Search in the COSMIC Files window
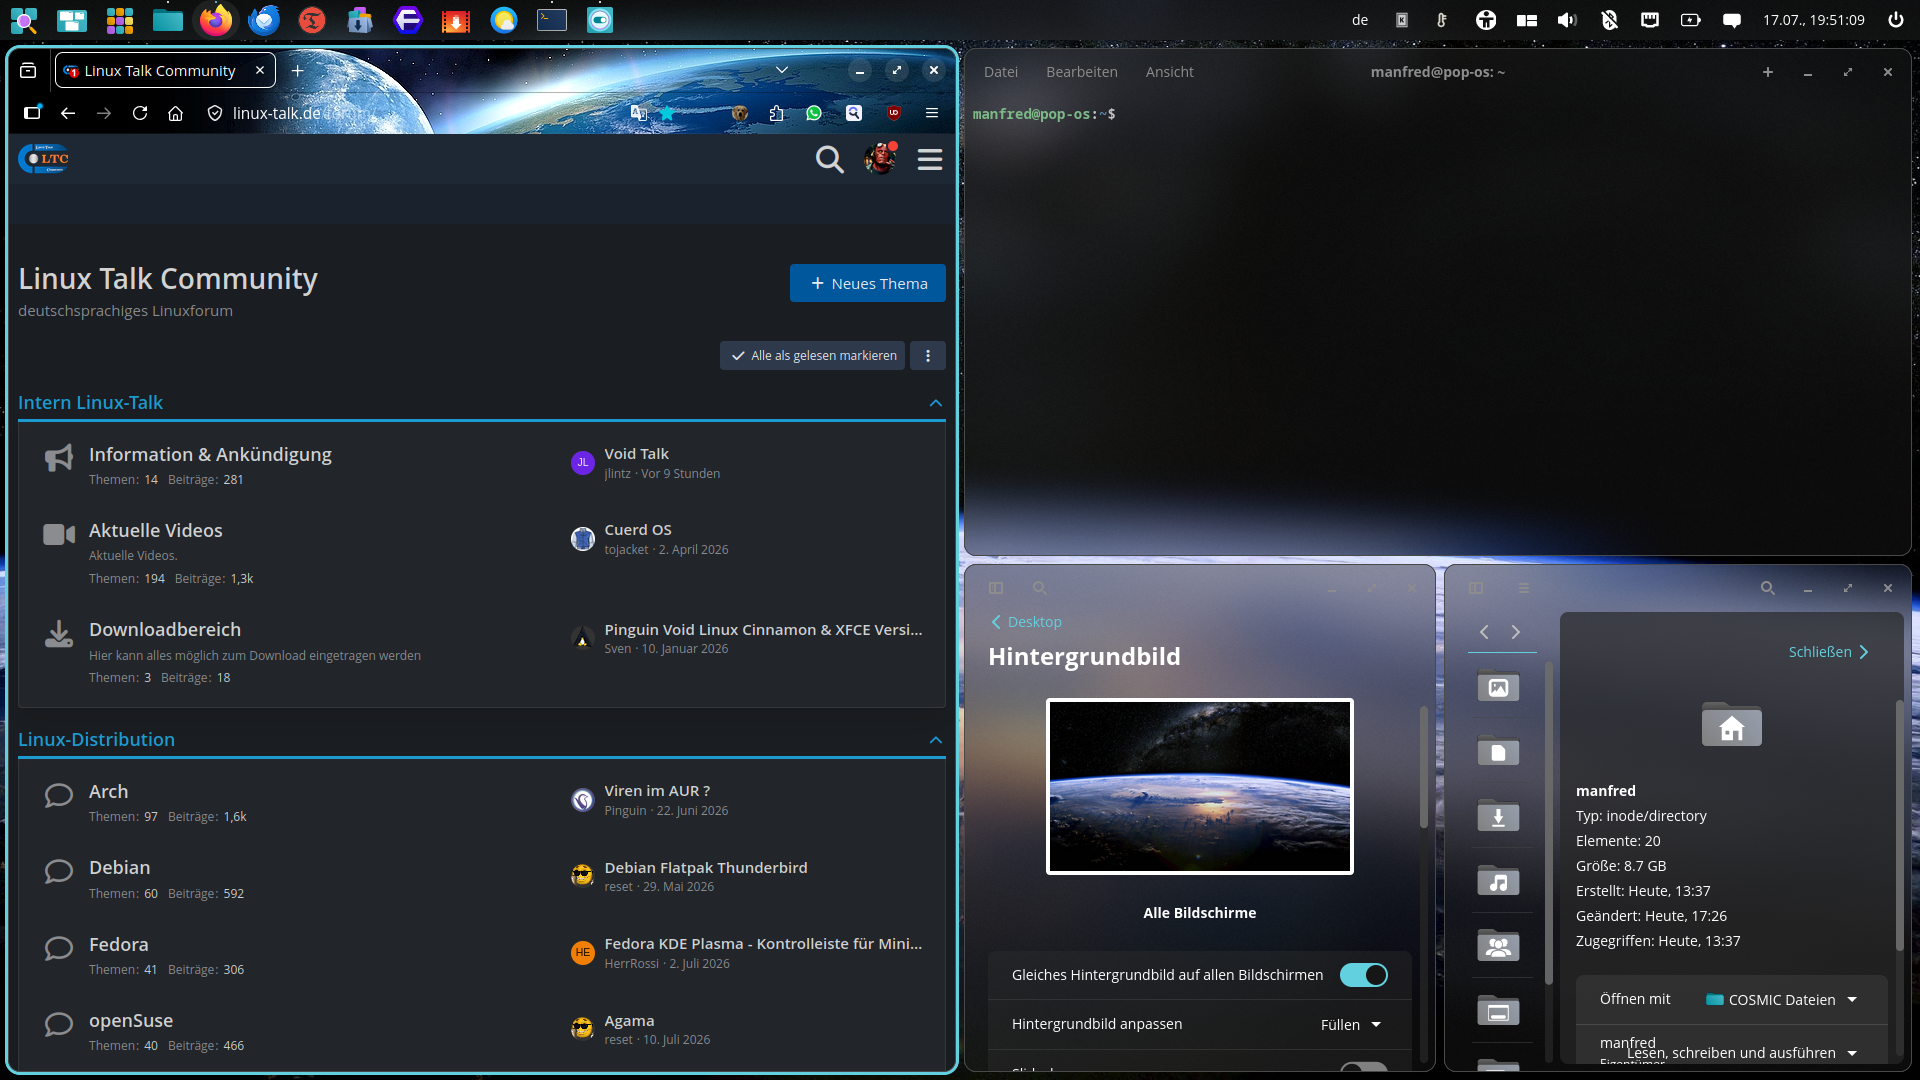Viewport: 1920px width, 1080px height. click(x=1768, y=588)
